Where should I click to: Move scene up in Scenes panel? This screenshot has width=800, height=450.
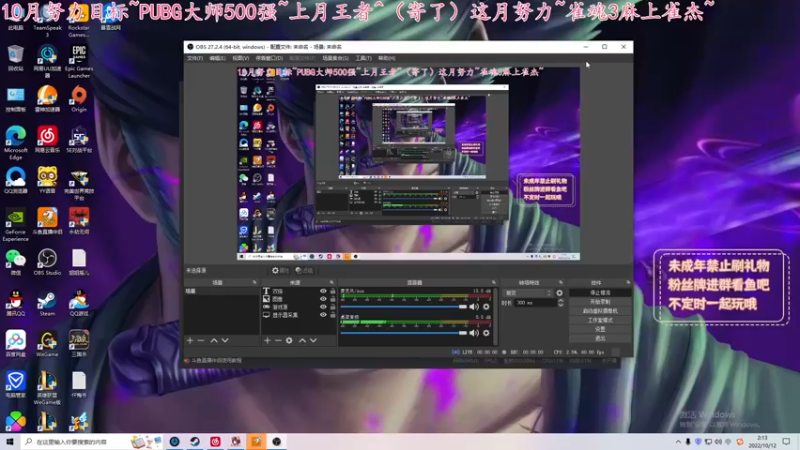(214, 340)
